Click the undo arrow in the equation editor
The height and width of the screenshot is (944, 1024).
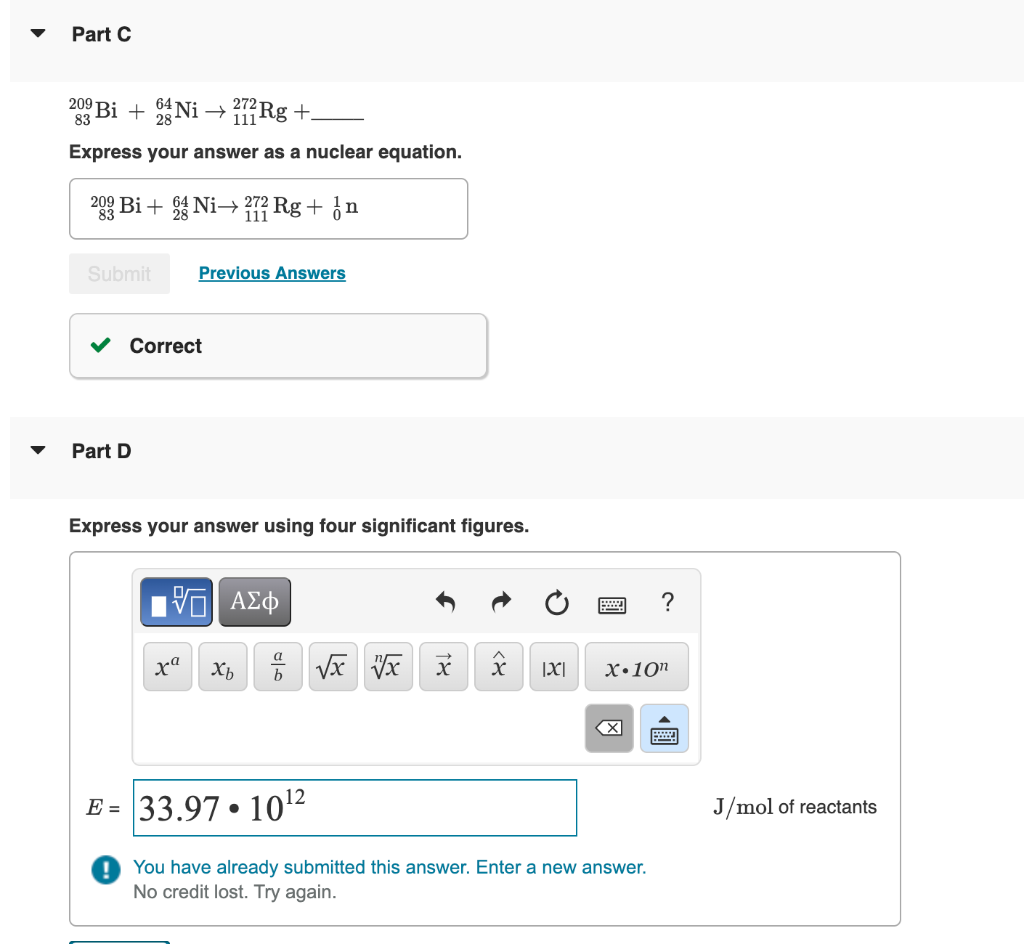tap(445, 601)
